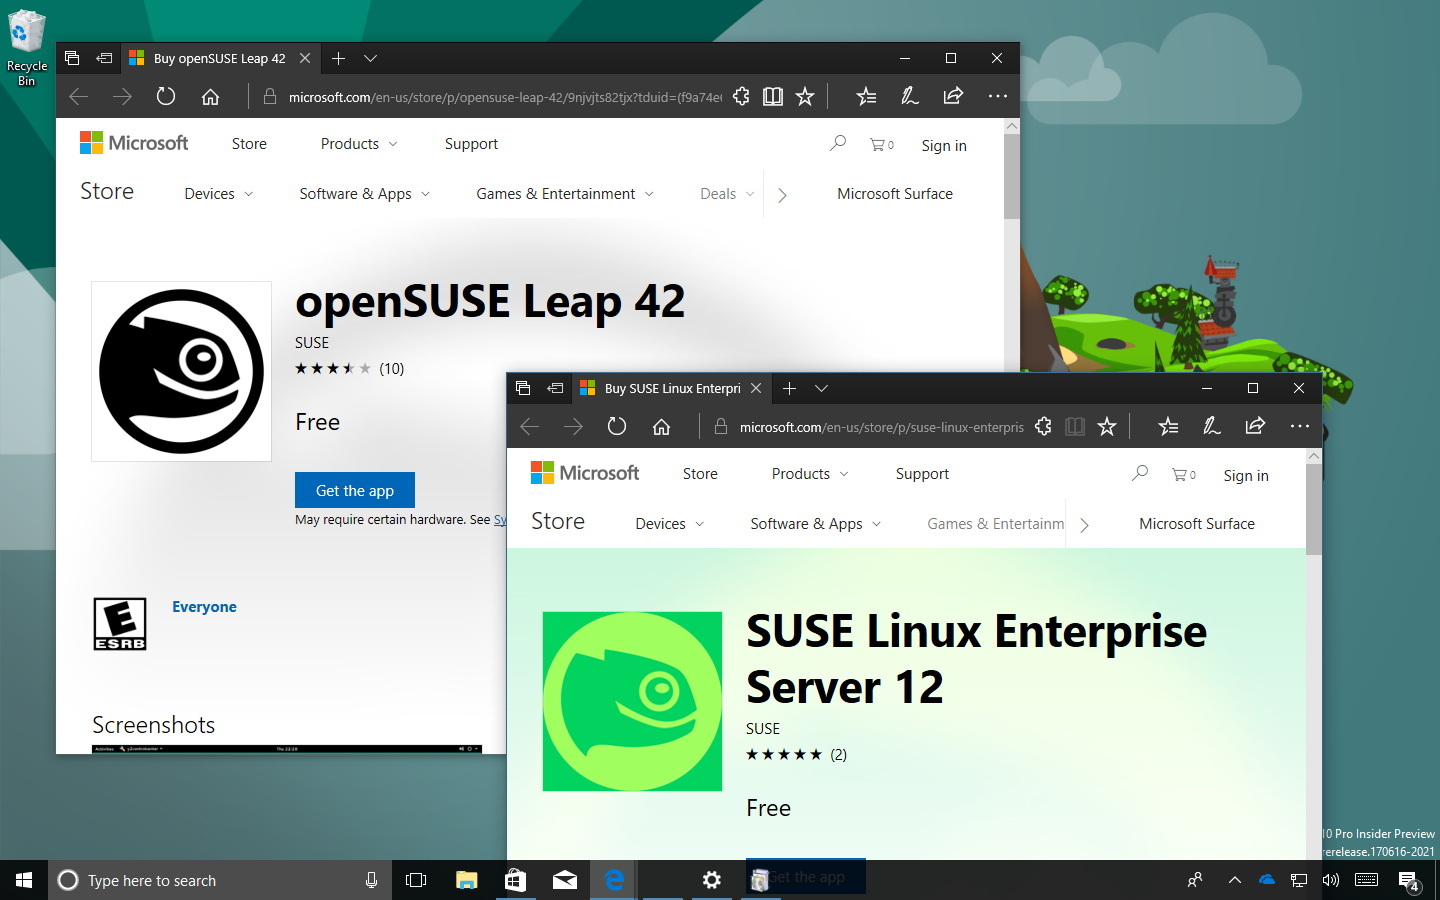Click Microsoft logo in openSUSE Leap window
Image resolution: width=1440 pixels, height=900 pixels.
click(x=134, y=143)
